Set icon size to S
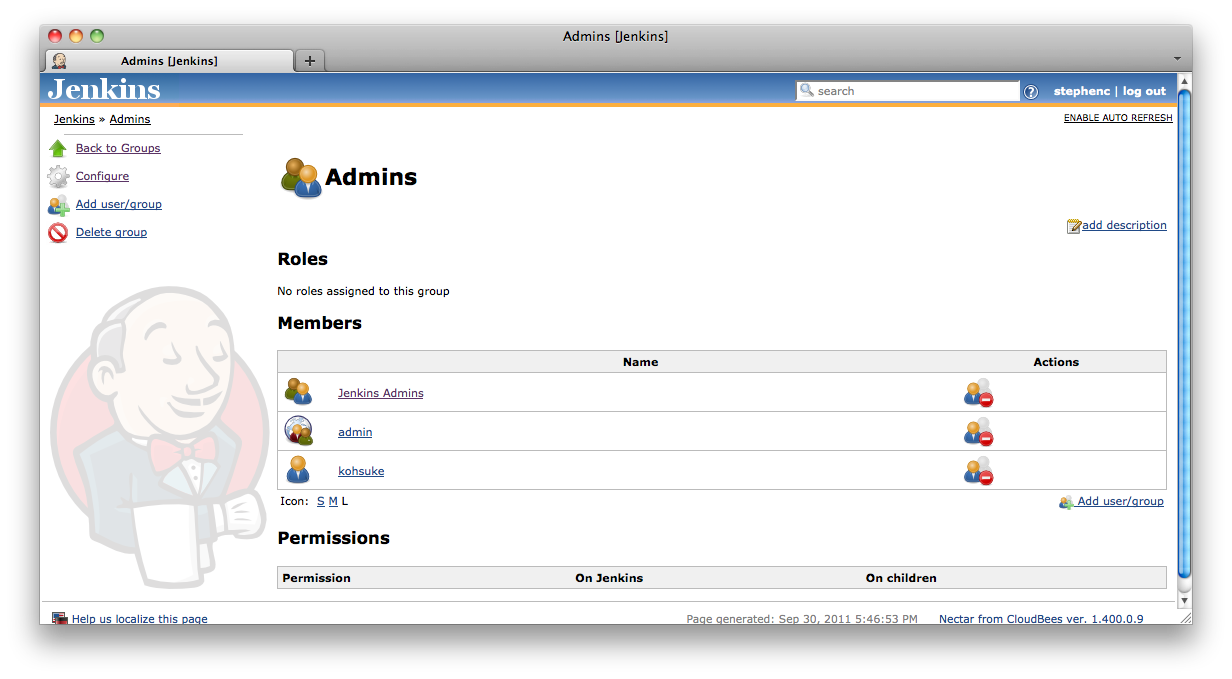The height and width of the screenshot is (679, 1232). [321, 501]
